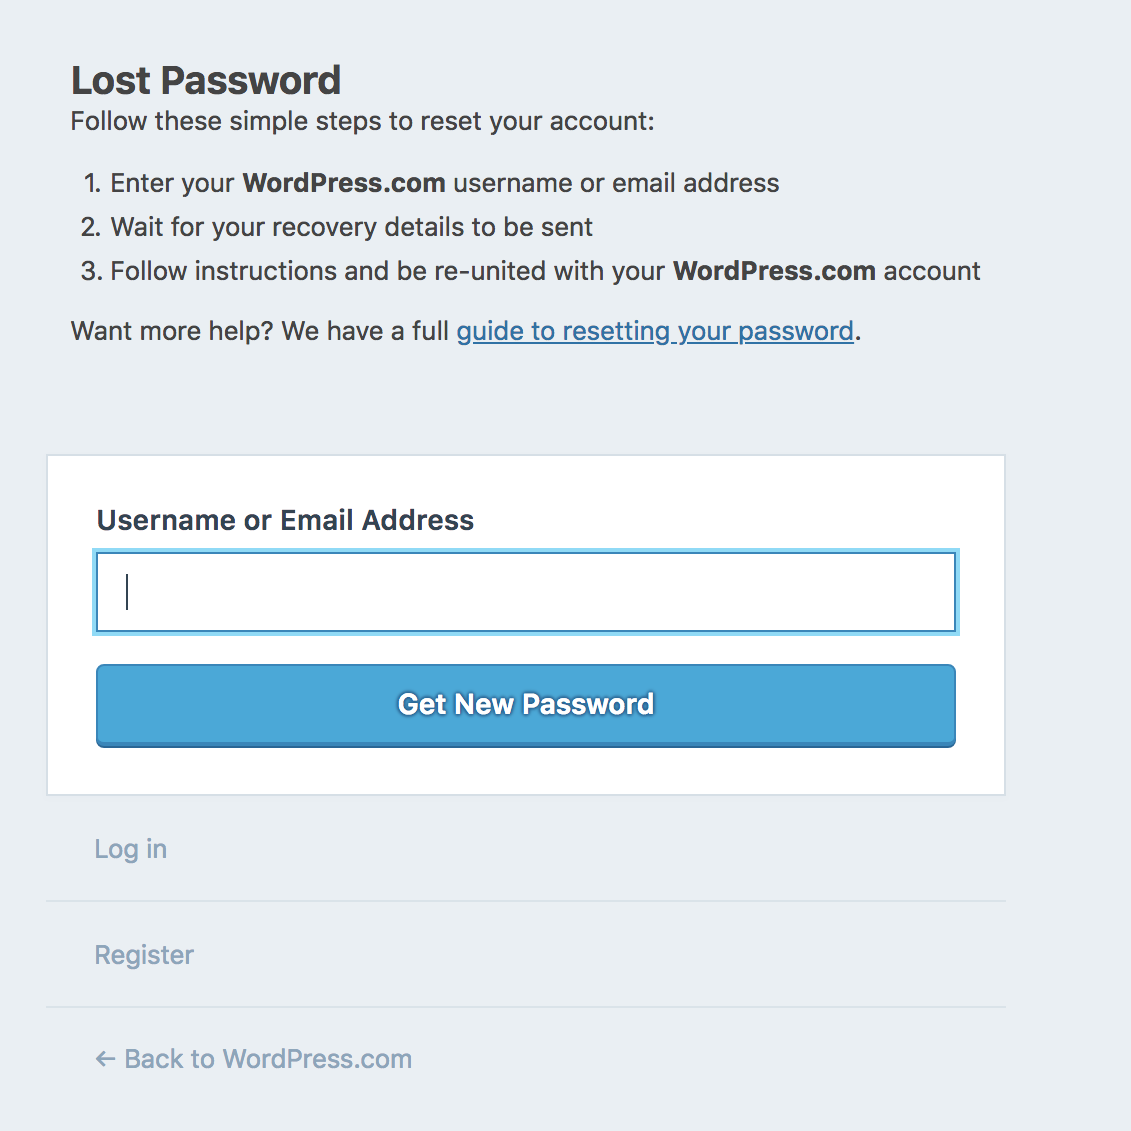Follow the underlined password reset guide link

[x=655, y=330]
